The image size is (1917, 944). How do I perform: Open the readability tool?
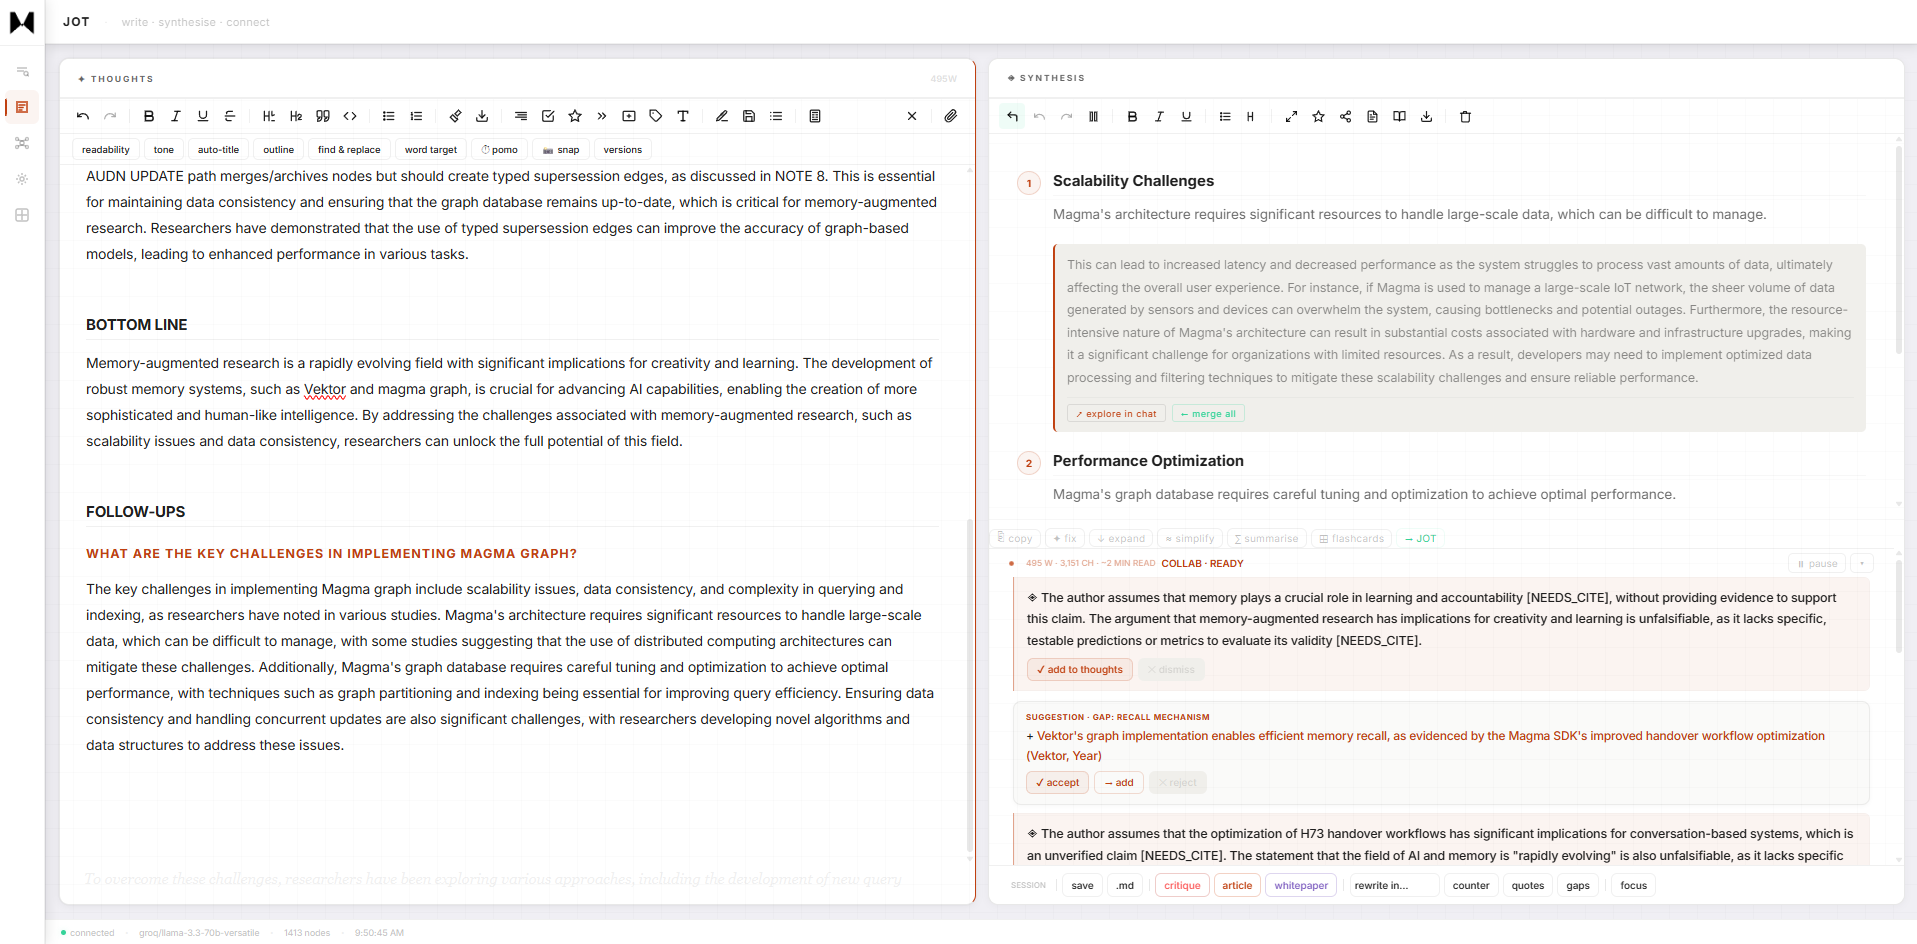[x=106, y=150]
